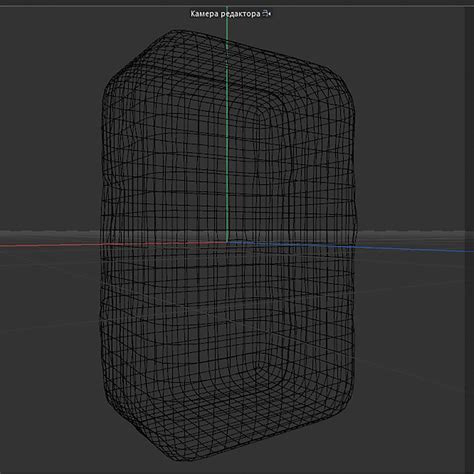Click the gray horizon band right of mesh
The image size is (474, 474).
click(x=410, y=235)
